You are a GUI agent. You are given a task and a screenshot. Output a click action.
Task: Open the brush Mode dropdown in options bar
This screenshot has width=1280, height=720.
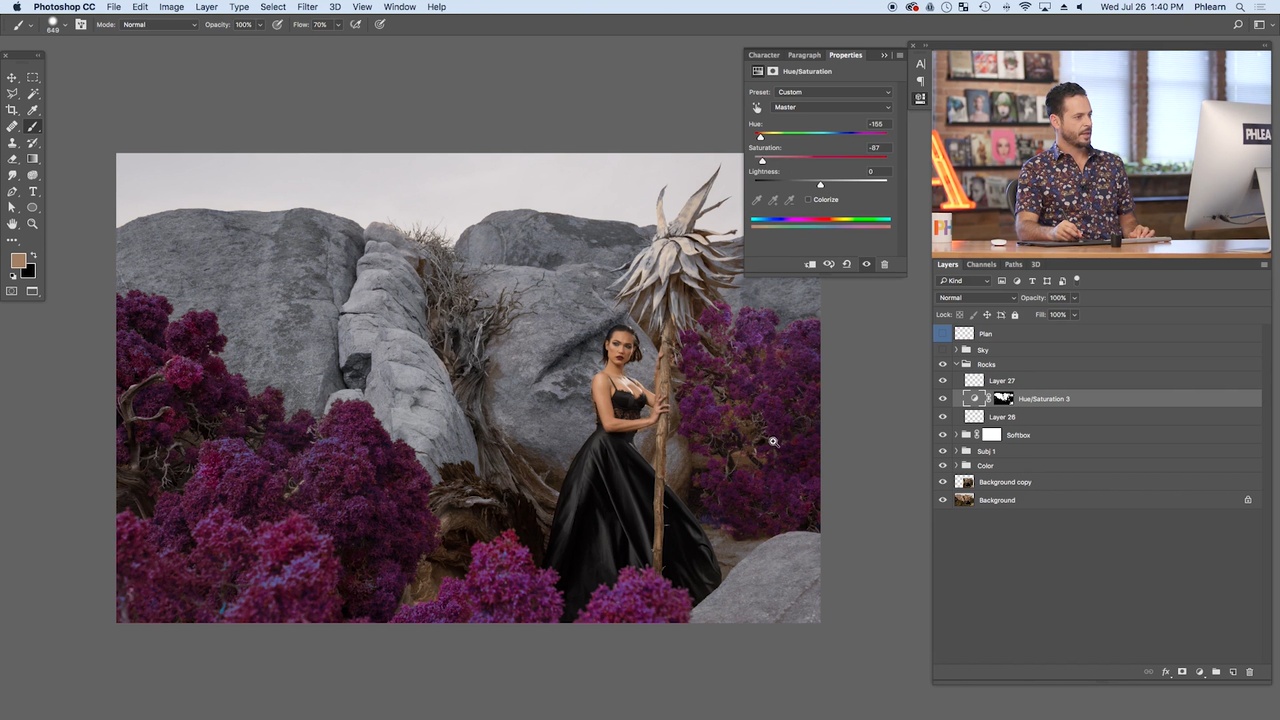[159, 24]
